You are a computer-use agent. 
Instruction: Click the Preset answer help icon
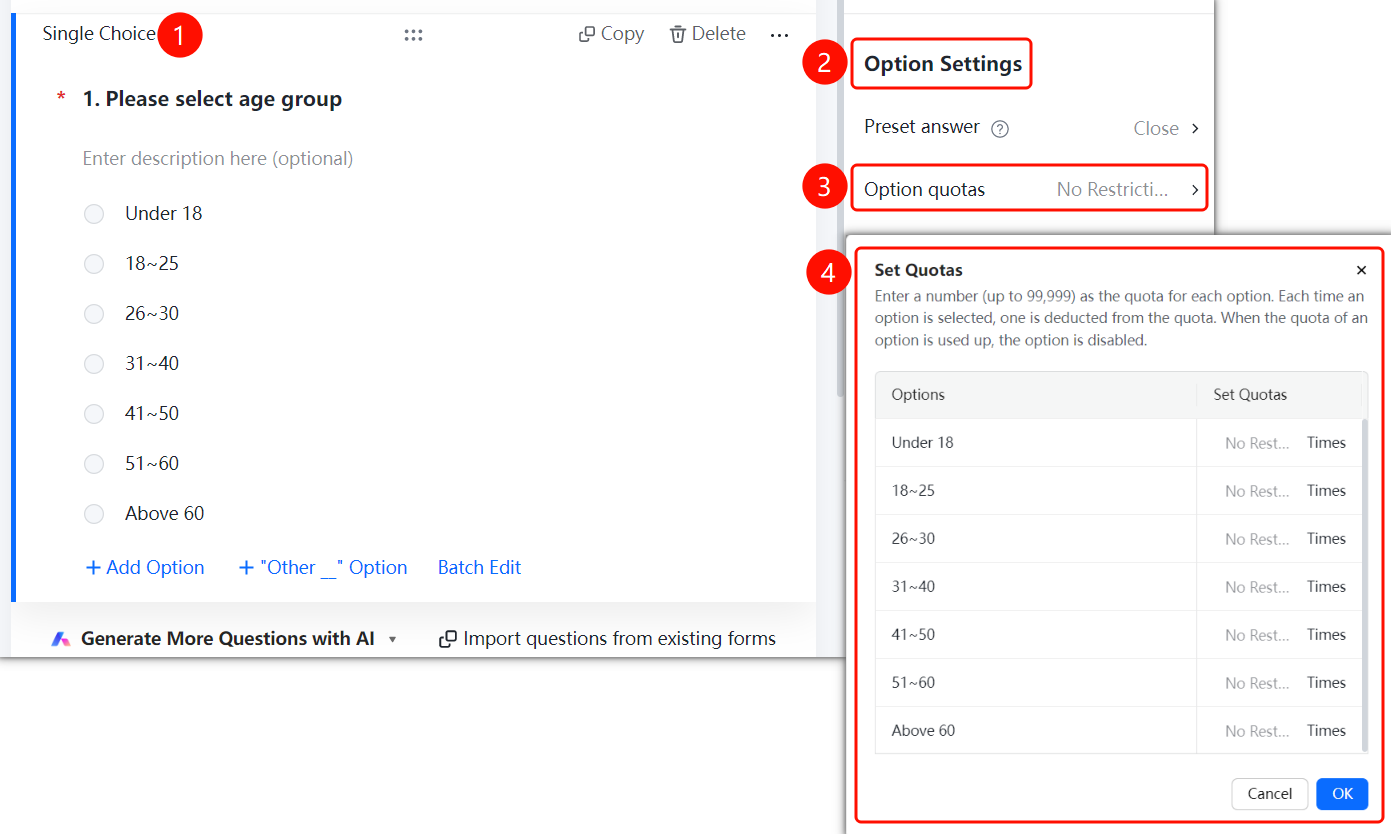pos(999,128)
